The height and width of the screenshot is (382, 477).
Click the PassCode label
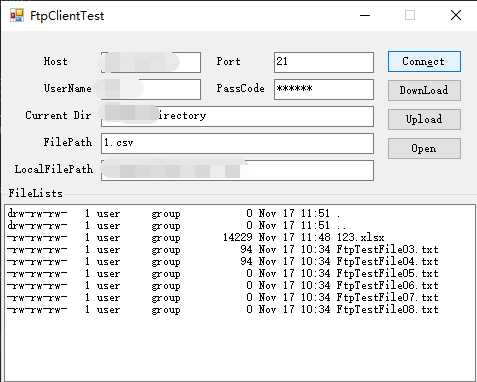coord(240,89)
